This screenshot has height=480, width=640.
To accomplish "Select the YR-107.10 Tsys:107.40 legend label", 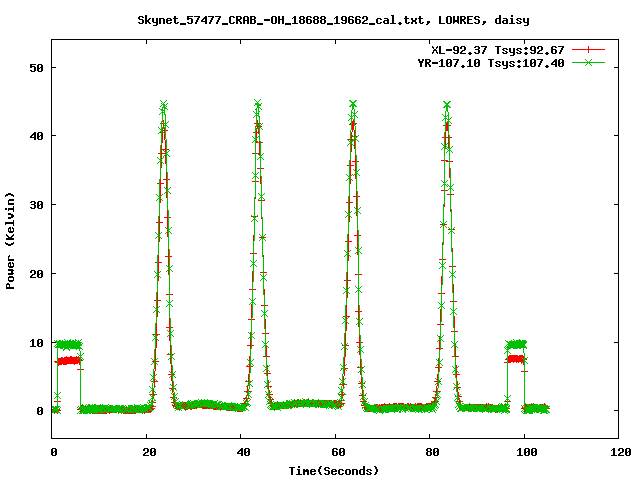I will click(491, 63).
